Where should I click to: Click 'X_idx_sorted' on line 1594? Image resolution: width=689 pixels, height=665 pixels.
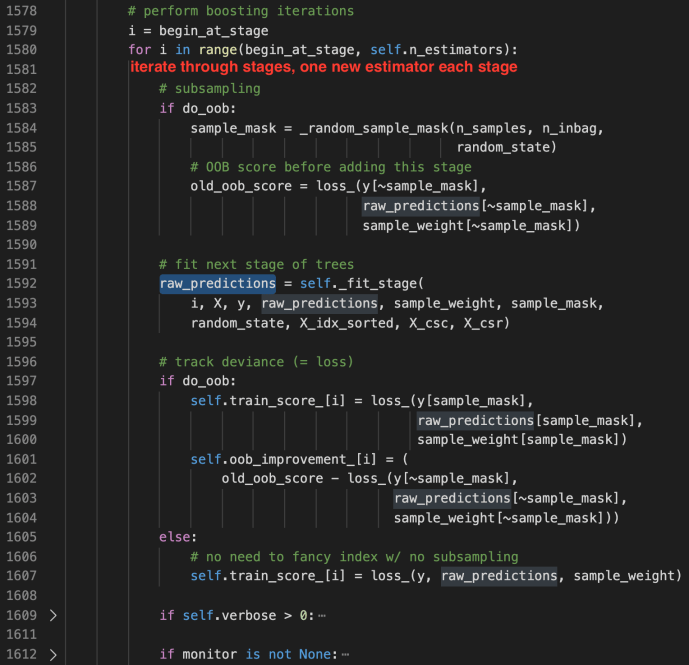(x=347, y=323)
